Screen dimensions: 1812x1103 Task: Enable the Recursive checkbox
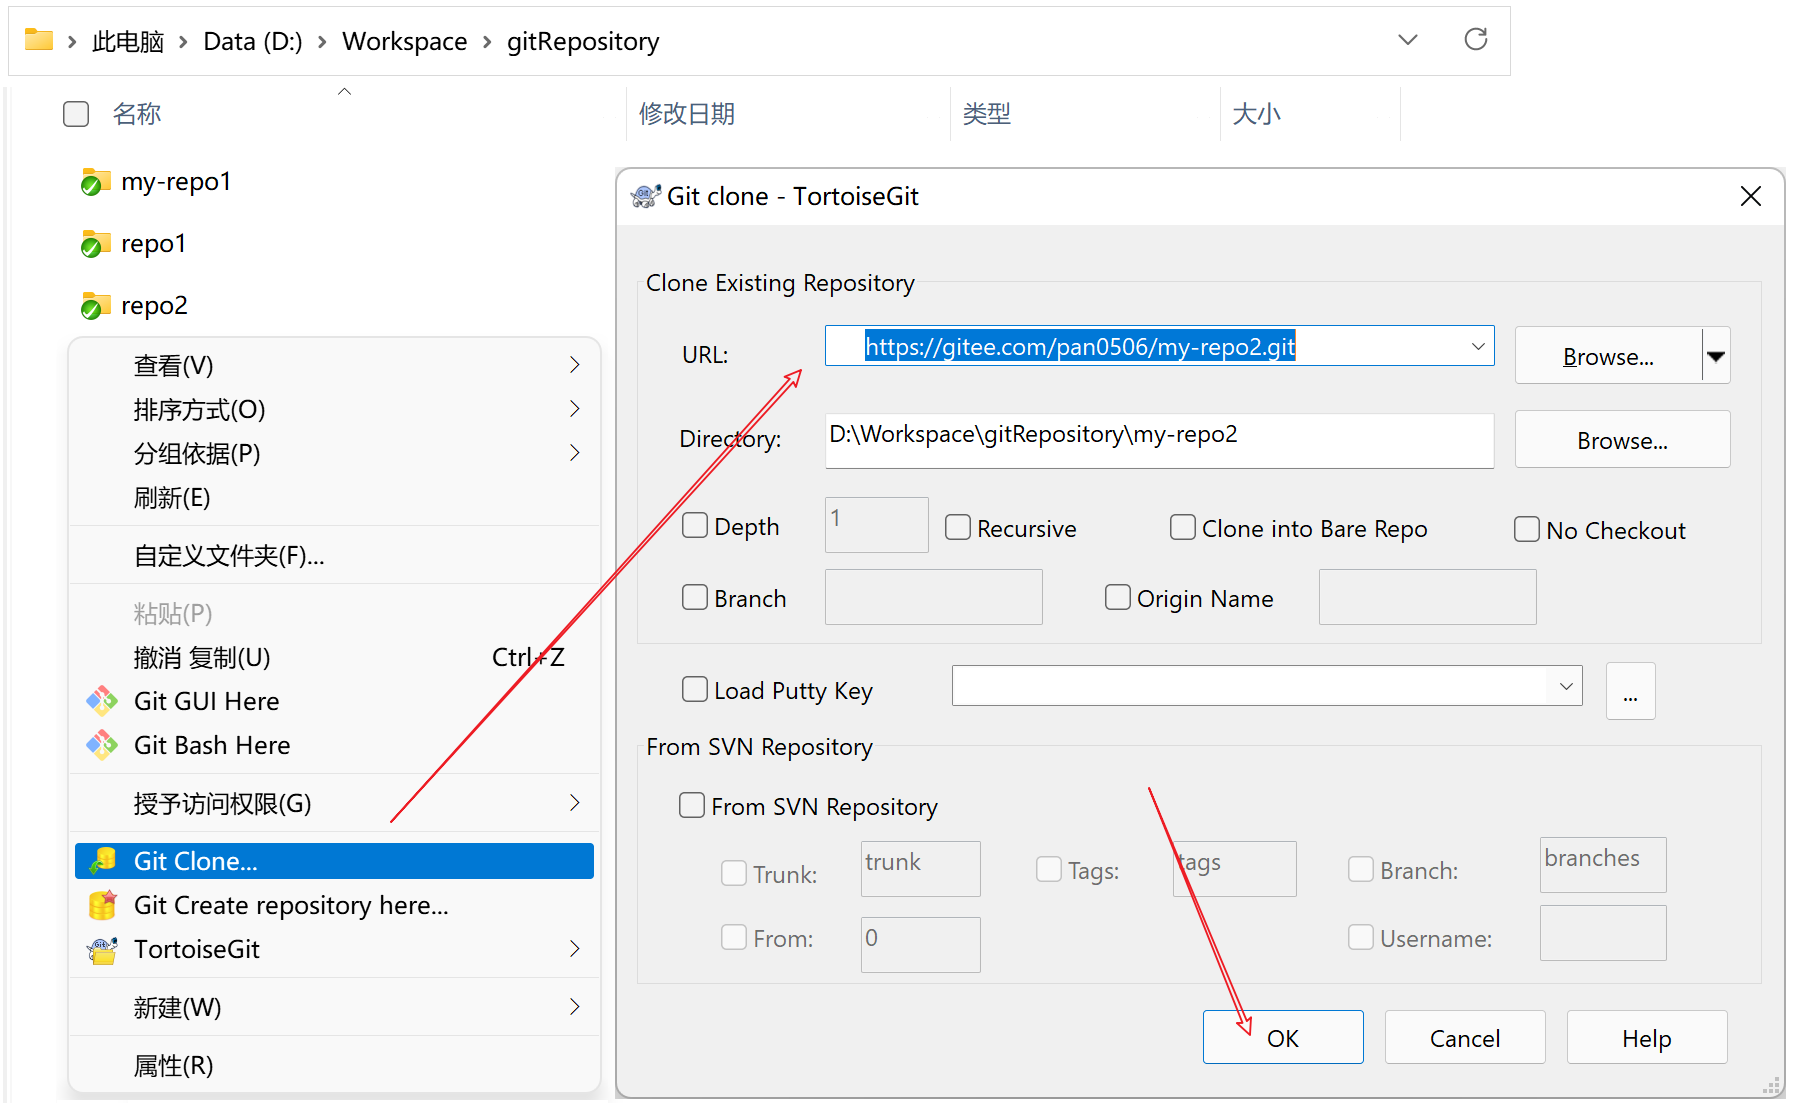click(958, 527)
